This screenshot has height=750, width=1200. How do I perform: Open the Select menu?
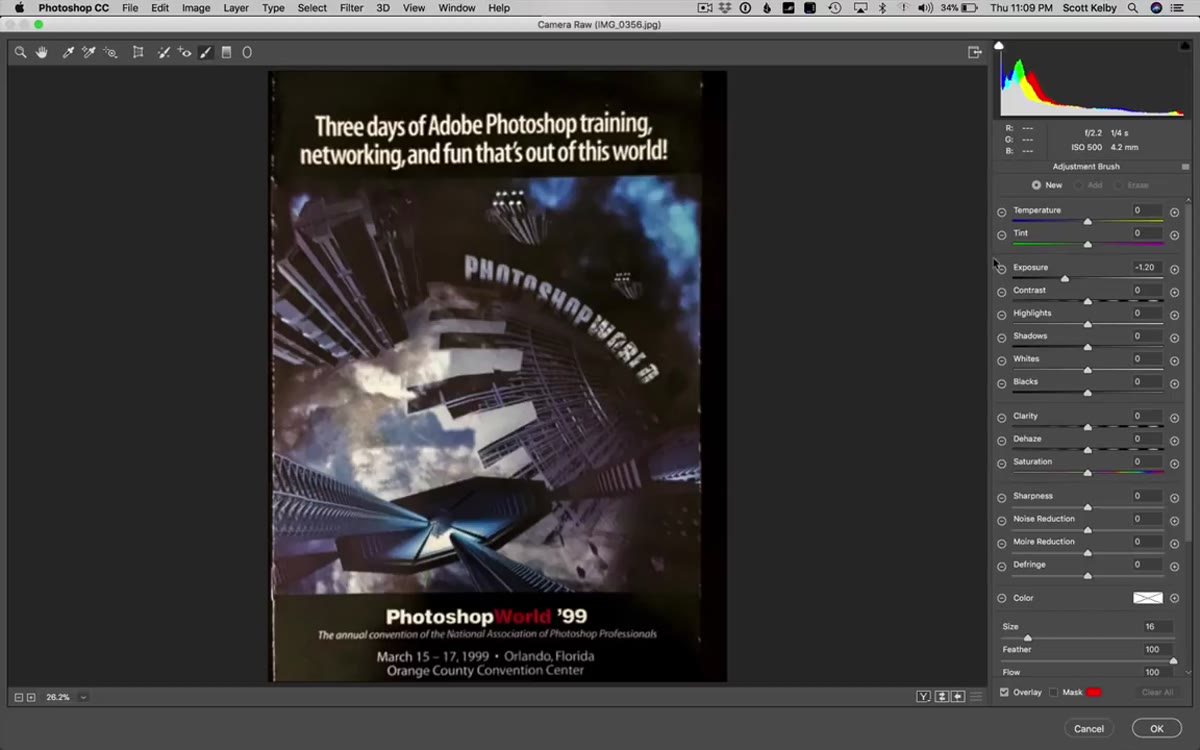(312, 8)
